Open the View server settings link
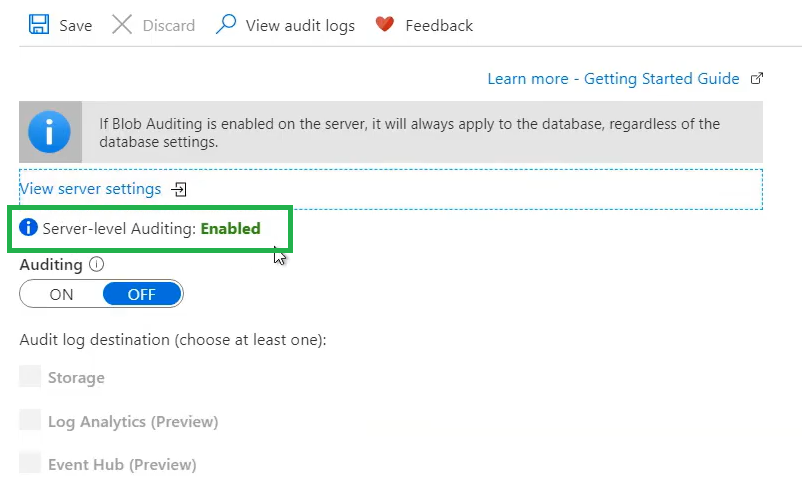The image size is (802, 490). 90,189
